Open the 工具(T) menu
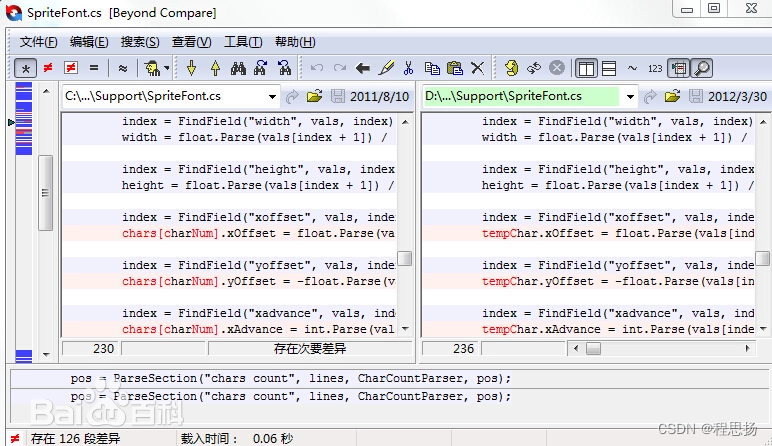The height and width of the screenshot is (446, 772). [243, 42]
